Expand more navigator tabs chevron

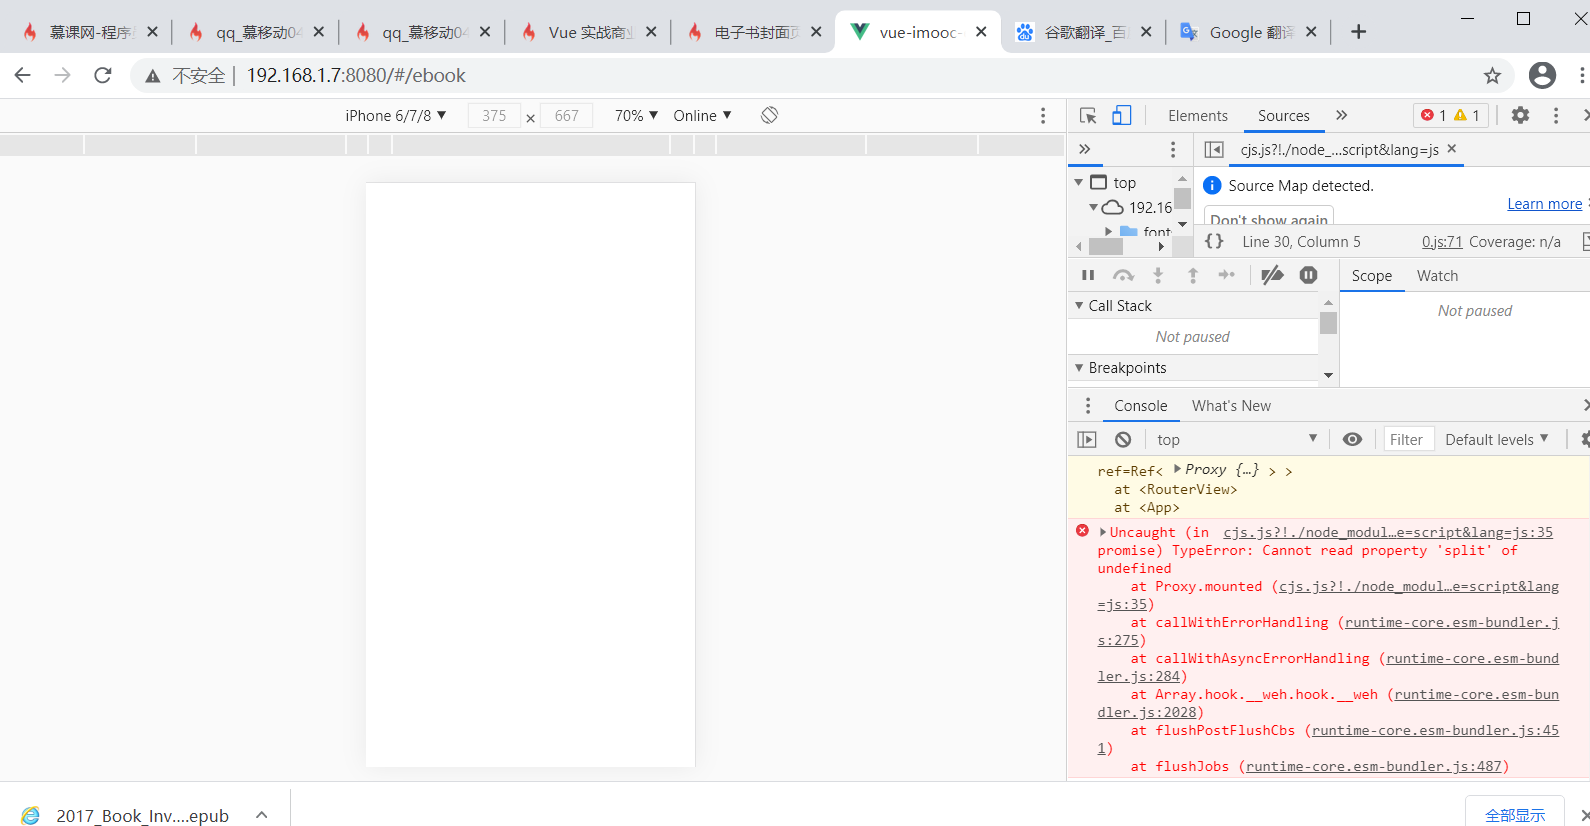coord(1084,149)
